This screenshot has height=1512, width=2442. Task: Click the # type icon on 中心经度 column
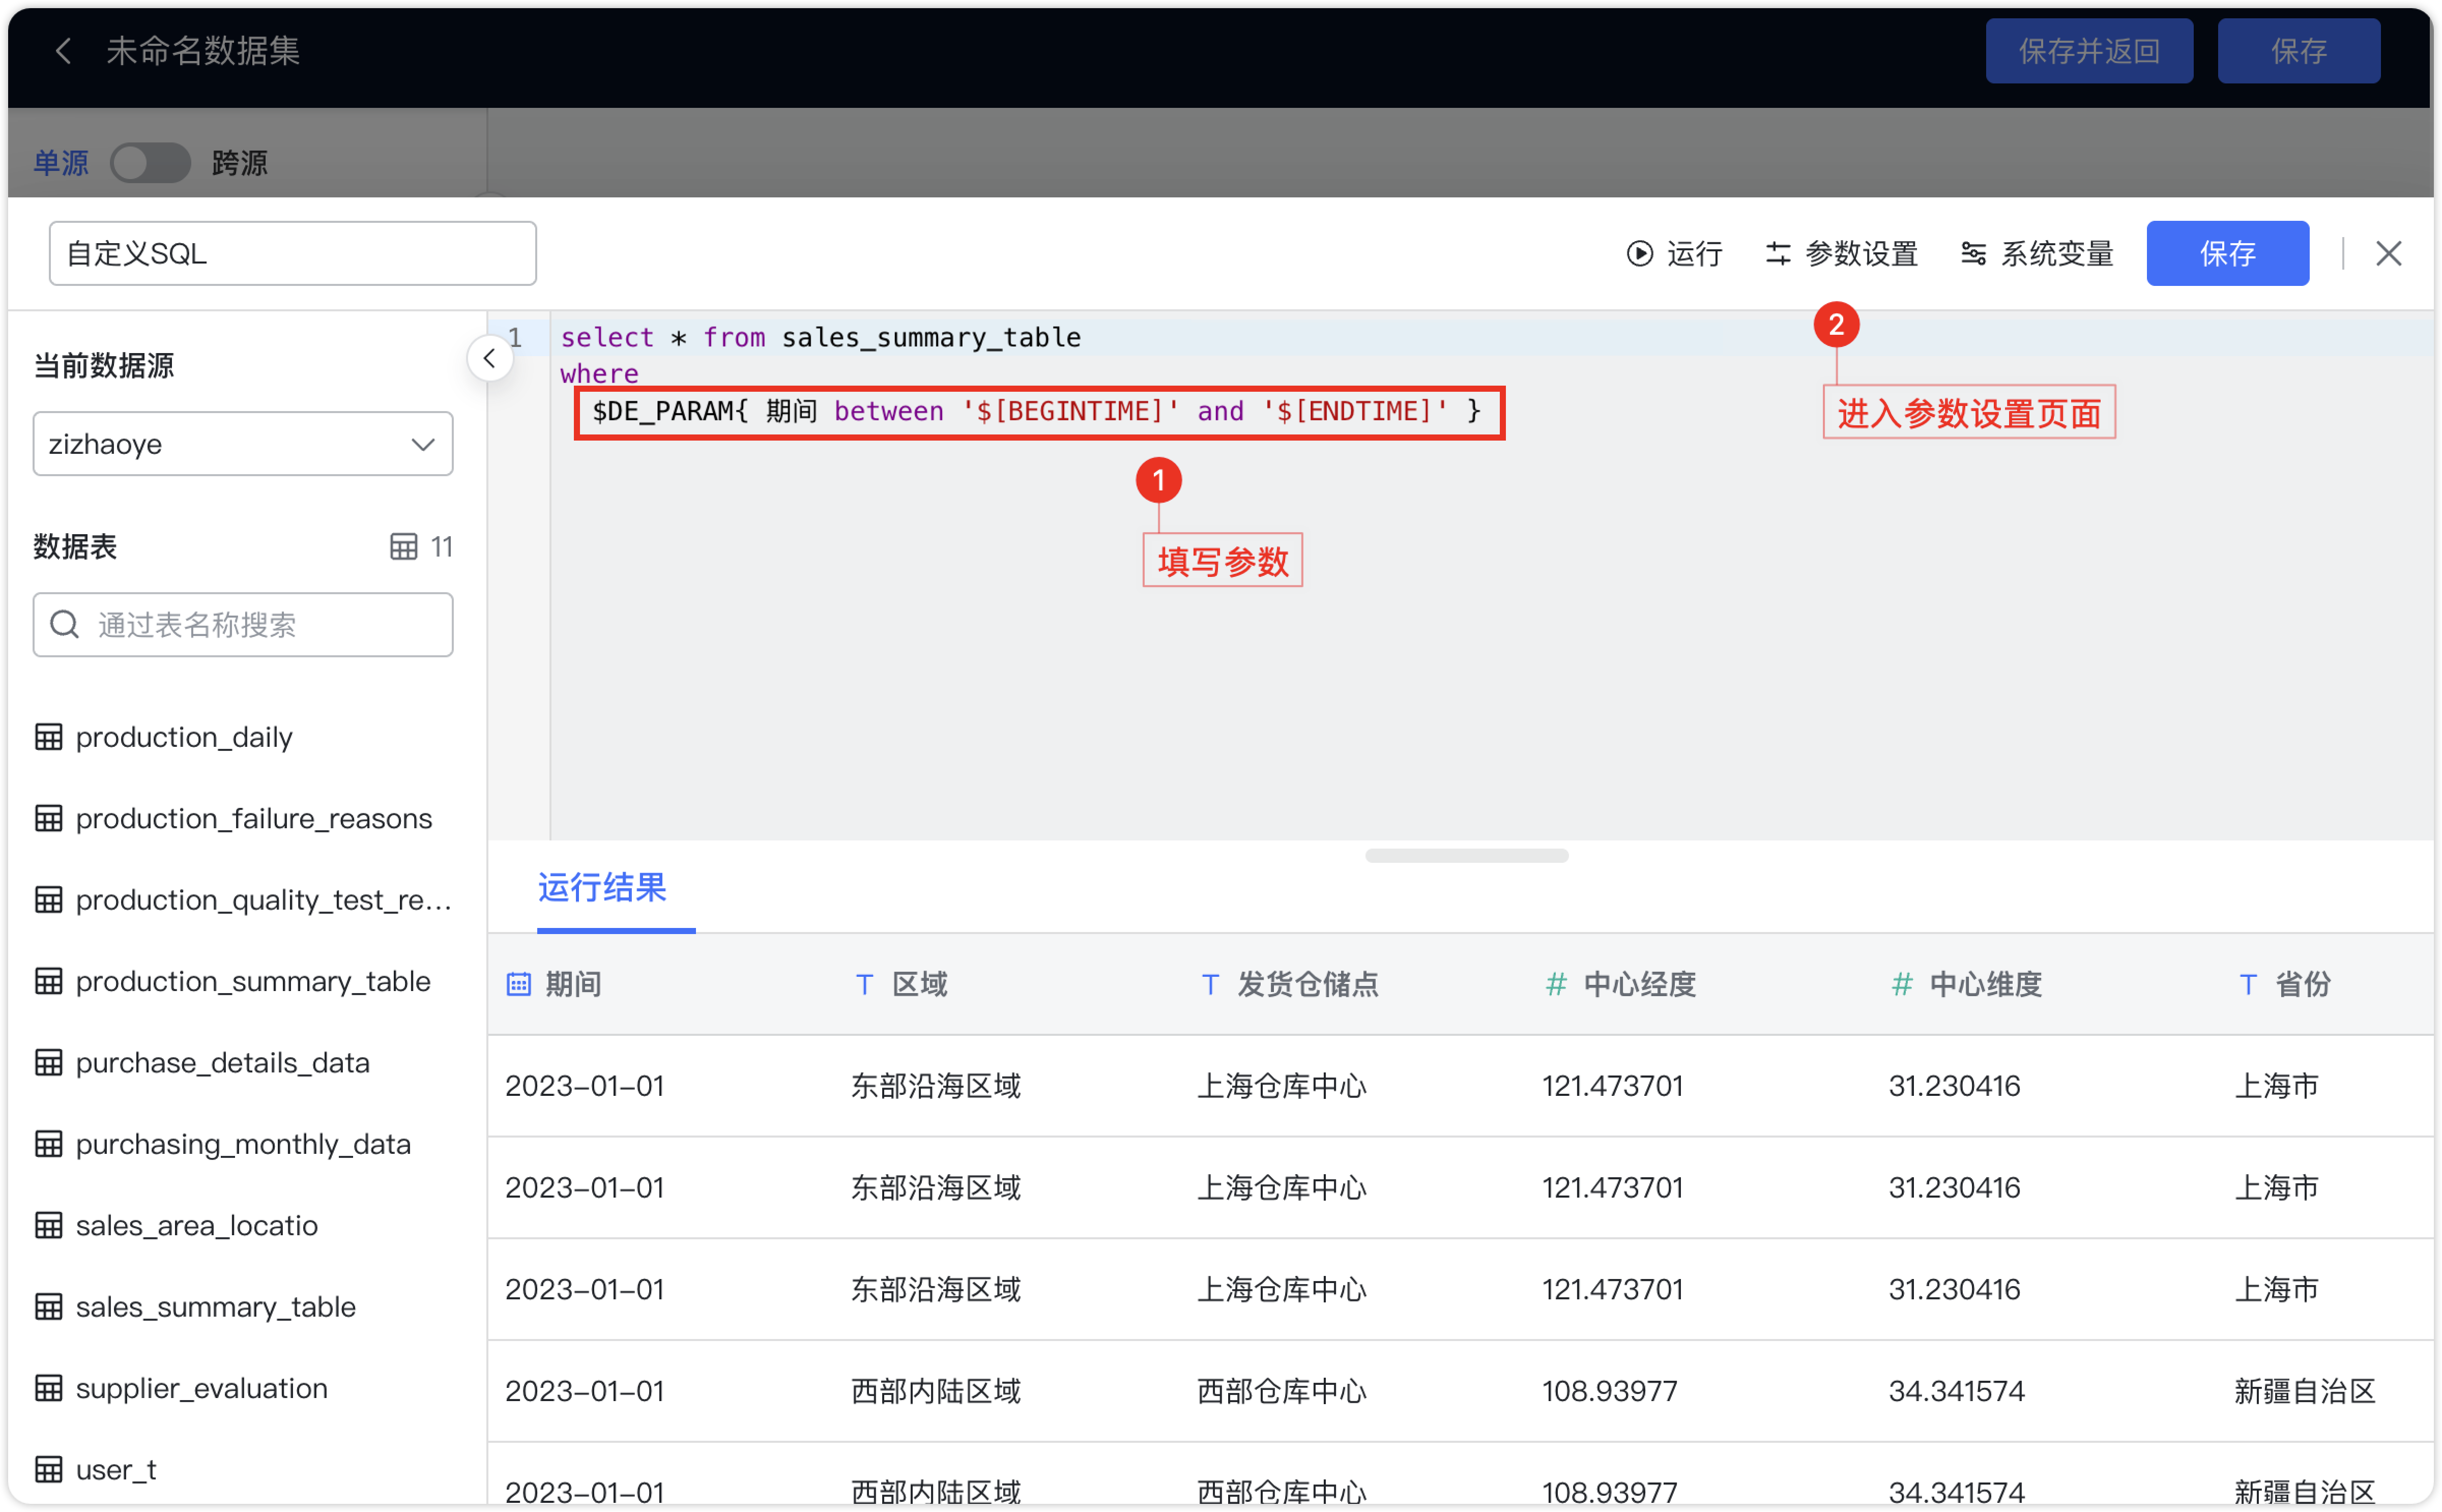pyautogui.click(x=1554, y=984)
